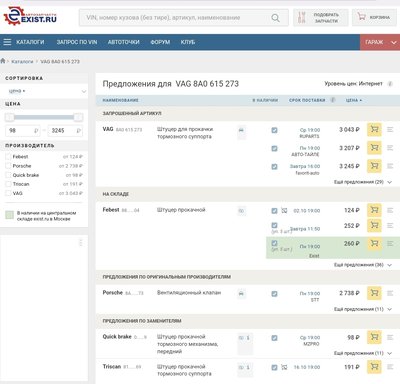The width and height of the screenshot is (400, 384).
Task: Open the lines menu for the 3 207 ₽ offer
Action: pyautogui.click(x=390, y=148)
